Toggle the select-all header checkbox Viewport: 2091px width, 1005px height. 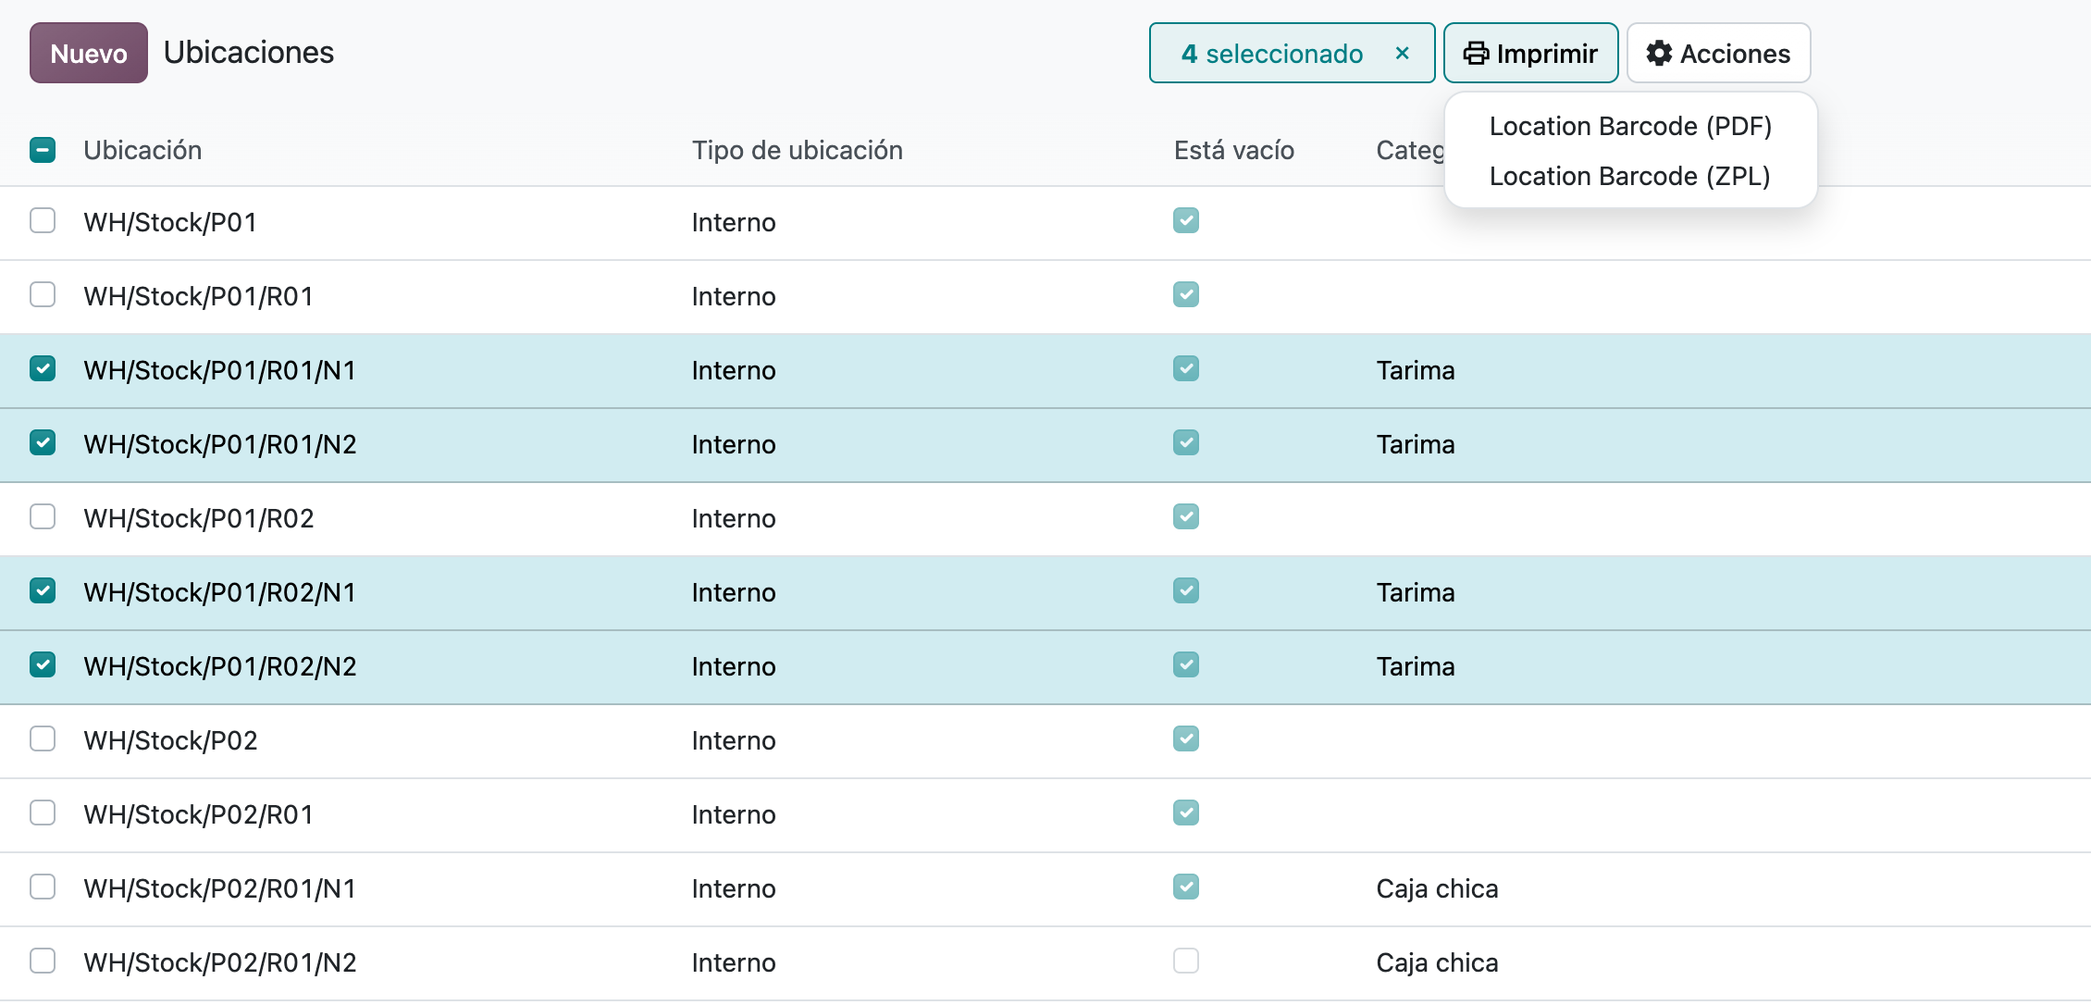[x=43, y=150]
